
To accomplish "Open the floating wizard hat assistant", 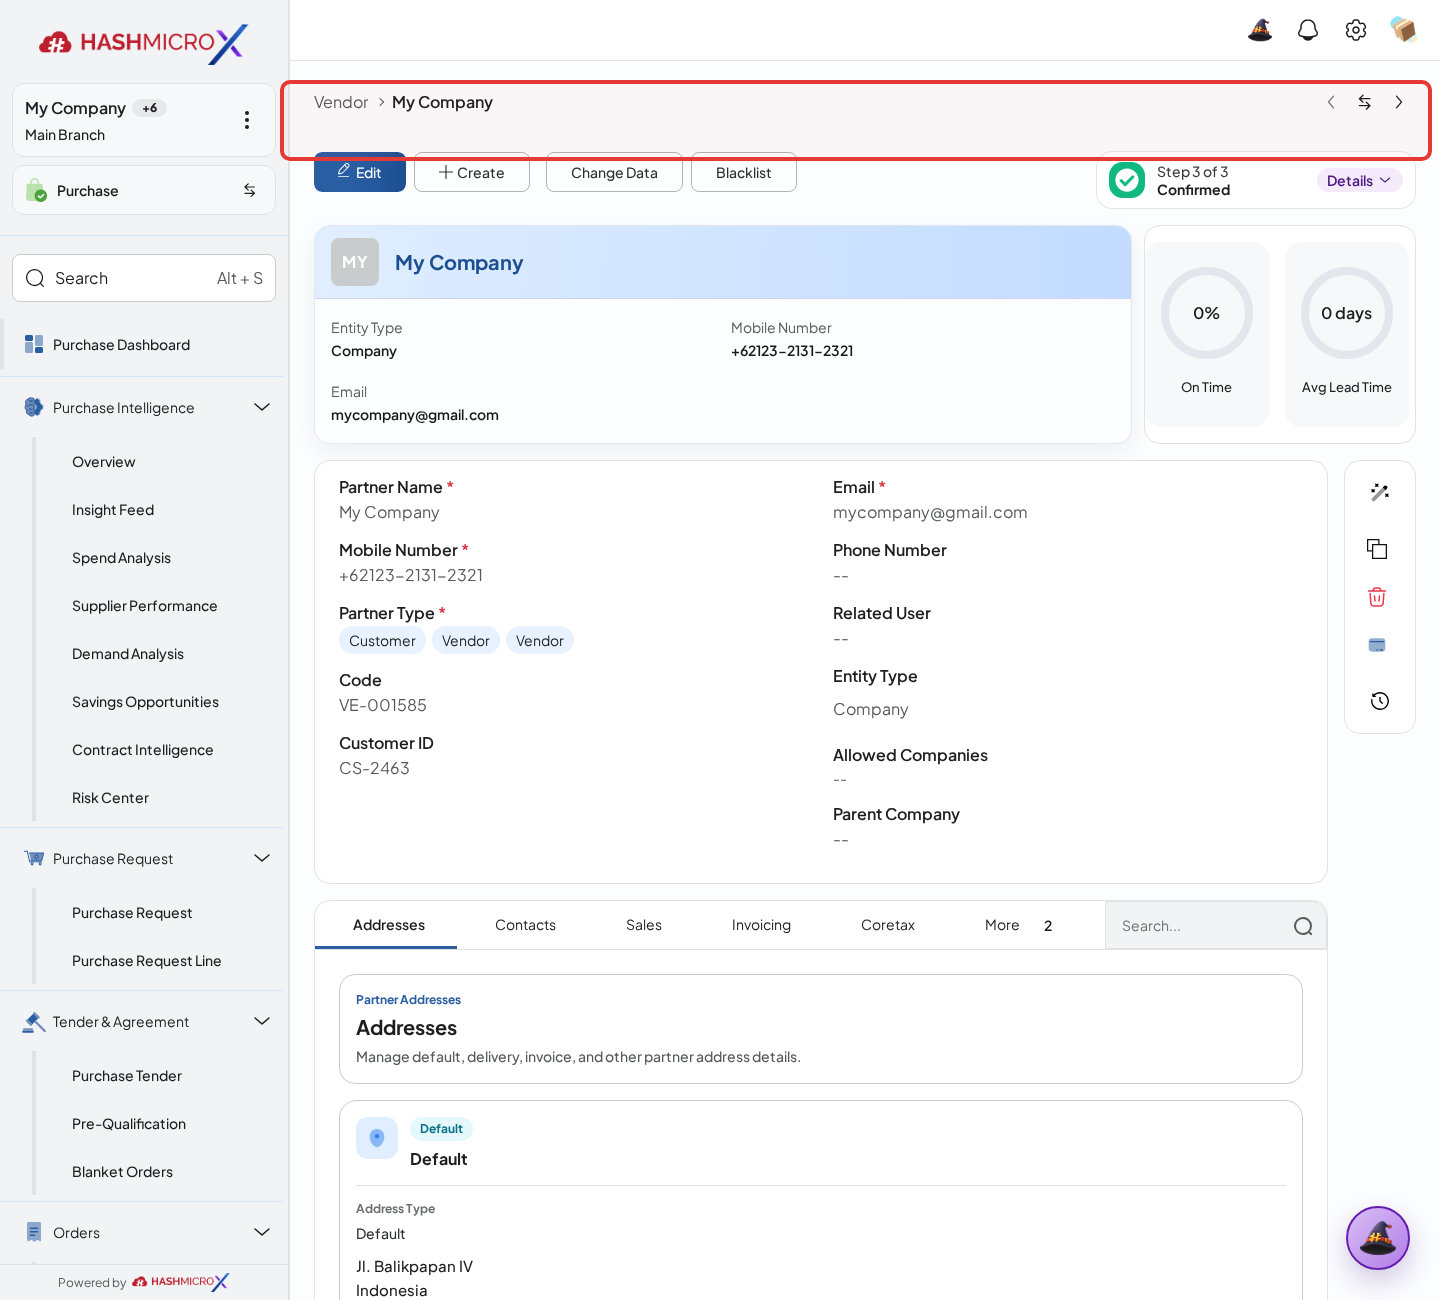I will (x=1378, y=1238).
